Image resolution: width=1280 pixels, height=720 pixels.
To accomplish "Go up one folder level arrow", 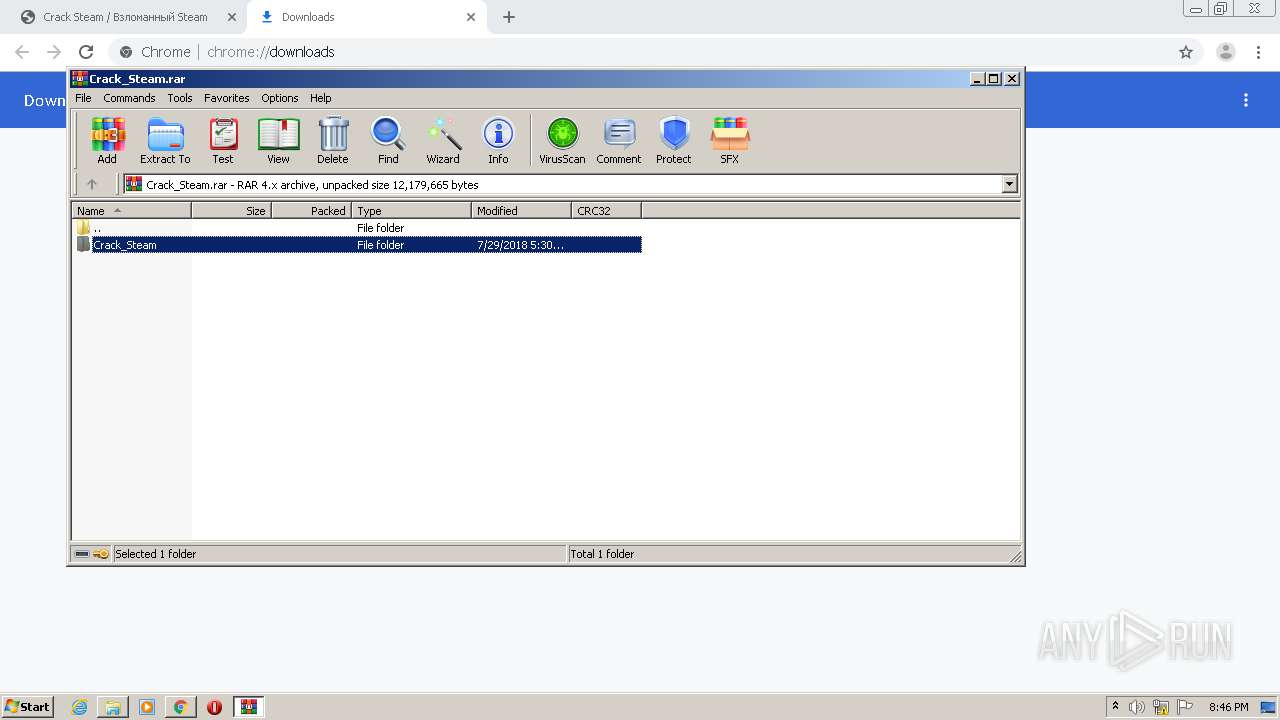I will (92, 184).
